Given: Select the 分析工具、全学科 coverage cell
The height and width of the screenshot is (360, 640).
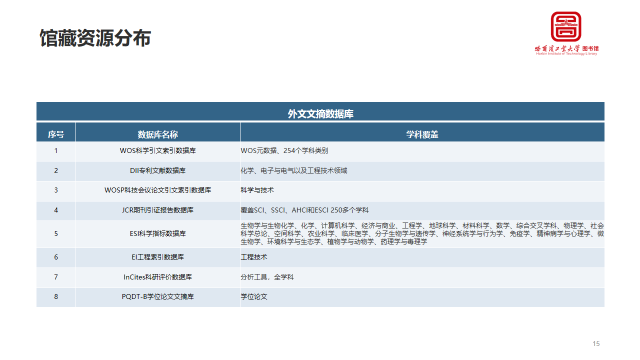Looking at the screenshot, I should coord(422,277).
